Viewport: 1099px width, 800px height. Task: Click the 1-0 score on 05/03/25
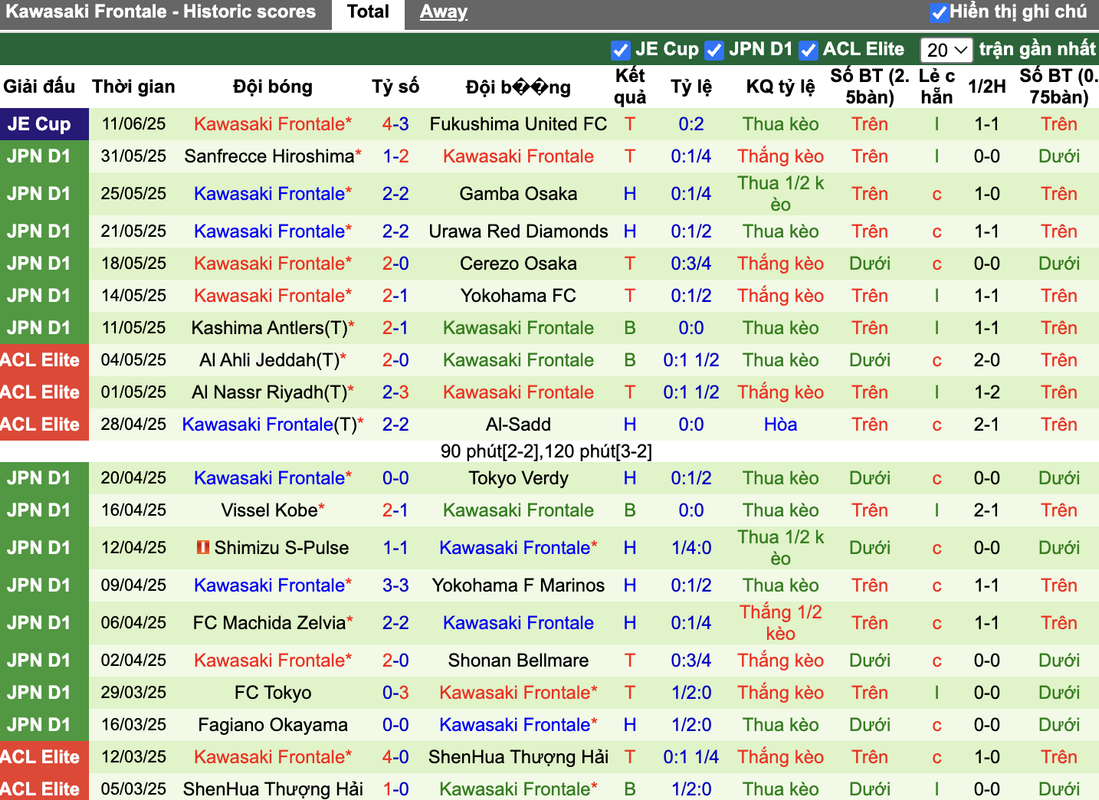point(395,789)
